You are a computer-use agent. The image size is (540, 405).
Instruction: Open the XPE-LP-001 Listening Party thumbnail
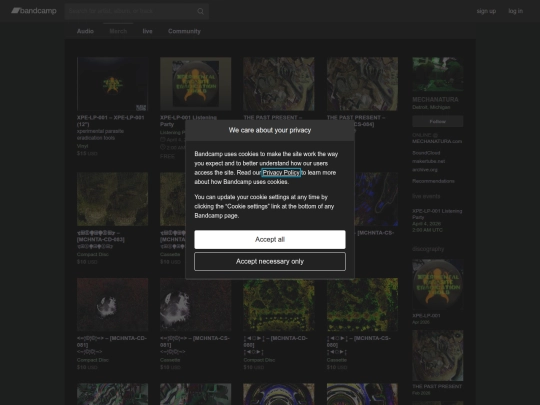195,84
